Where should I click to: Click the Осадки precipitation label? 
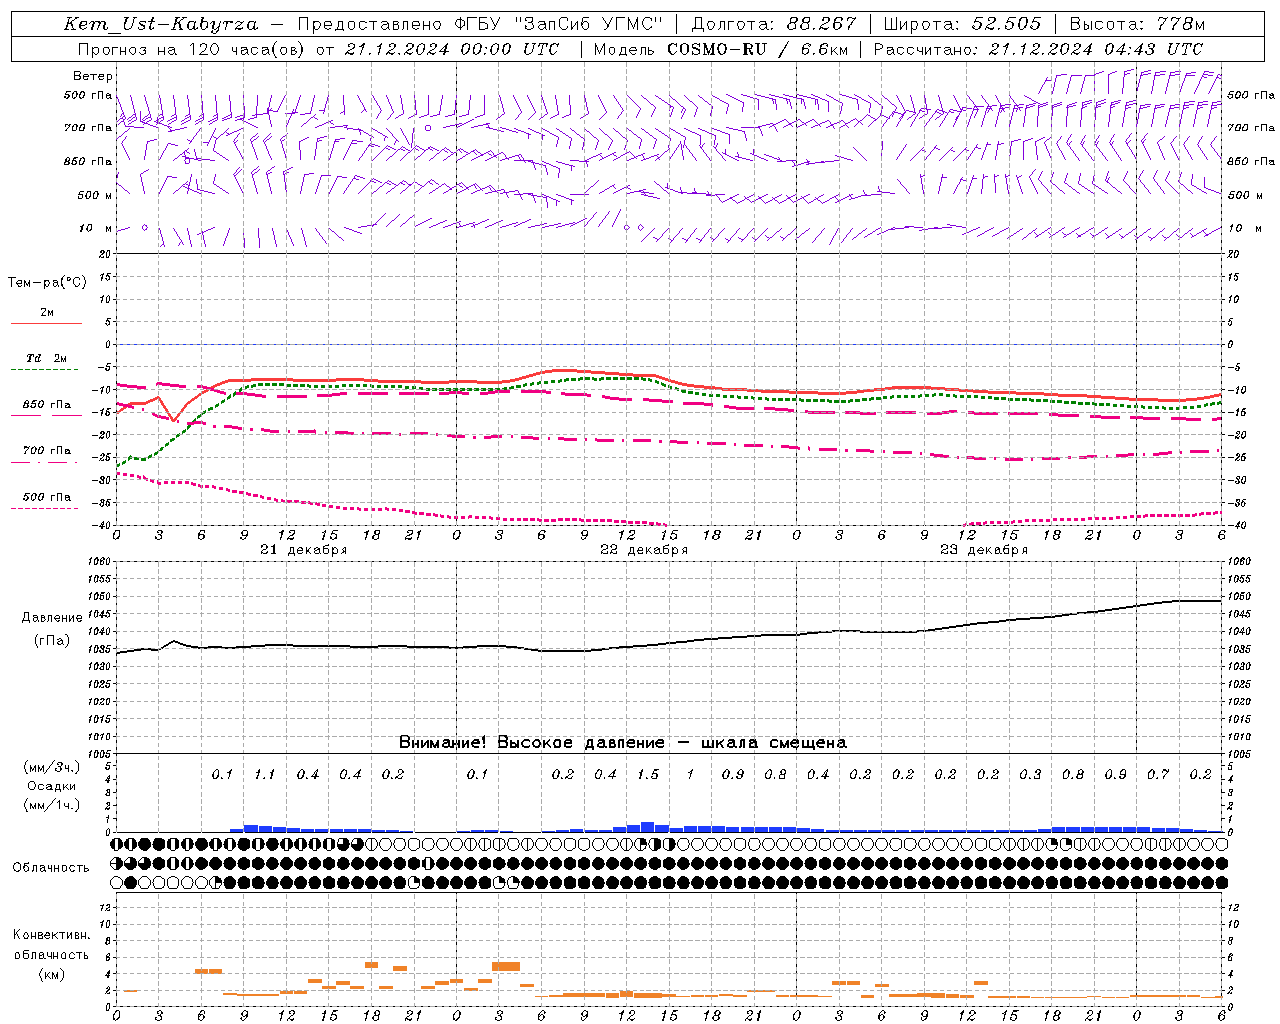pyautogui.click(x=52, y=786)
